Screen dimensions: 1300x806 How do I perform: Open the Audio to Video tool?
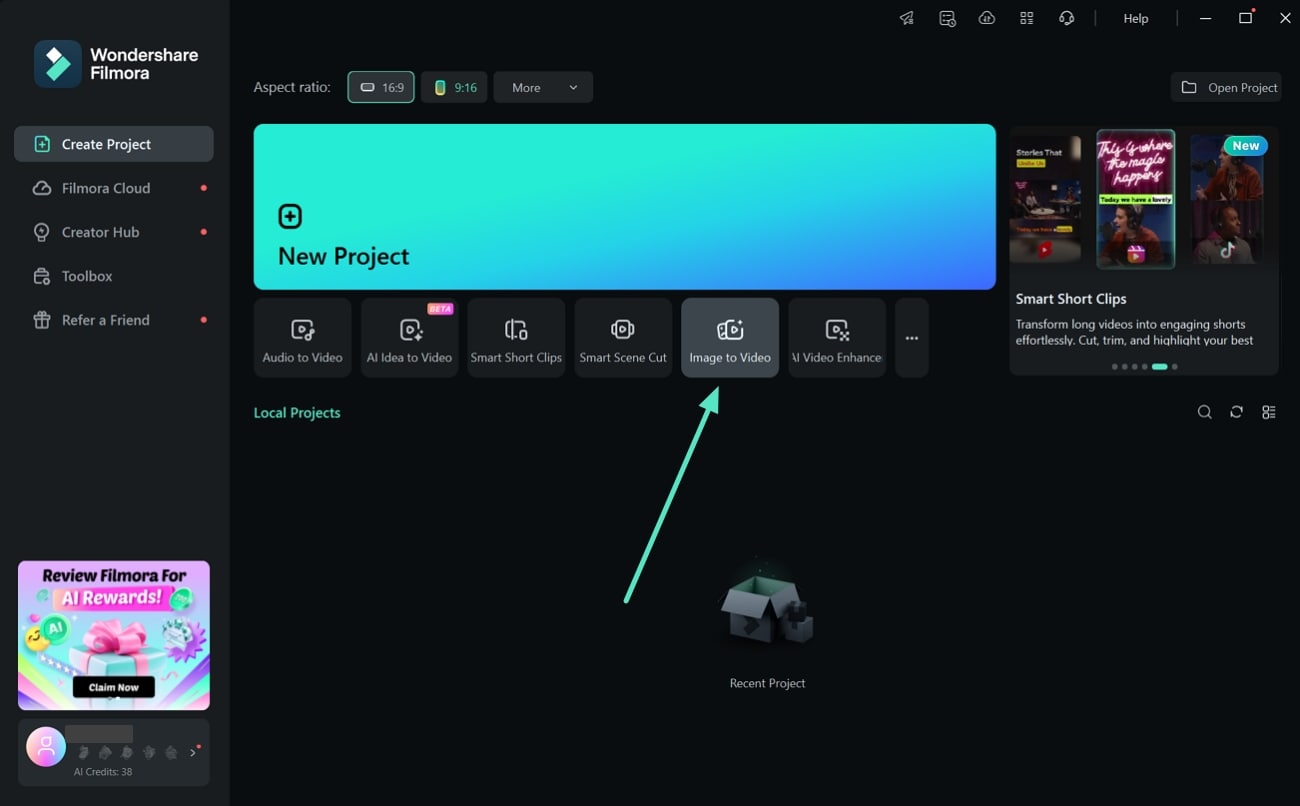pyautogui.click(x=302, y=338)
